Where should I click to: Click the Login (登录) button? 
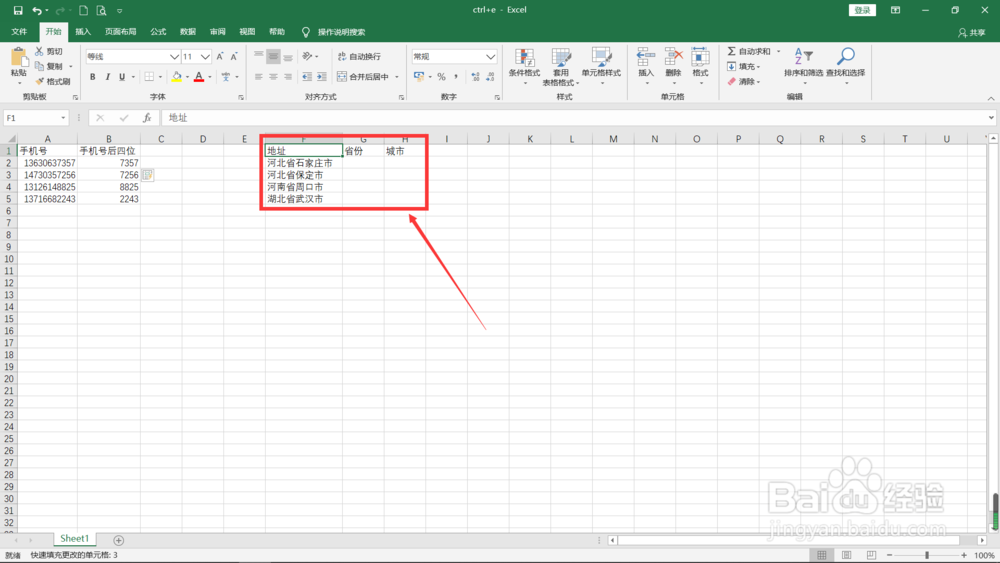pyautogui.click(x=862, y=10)
